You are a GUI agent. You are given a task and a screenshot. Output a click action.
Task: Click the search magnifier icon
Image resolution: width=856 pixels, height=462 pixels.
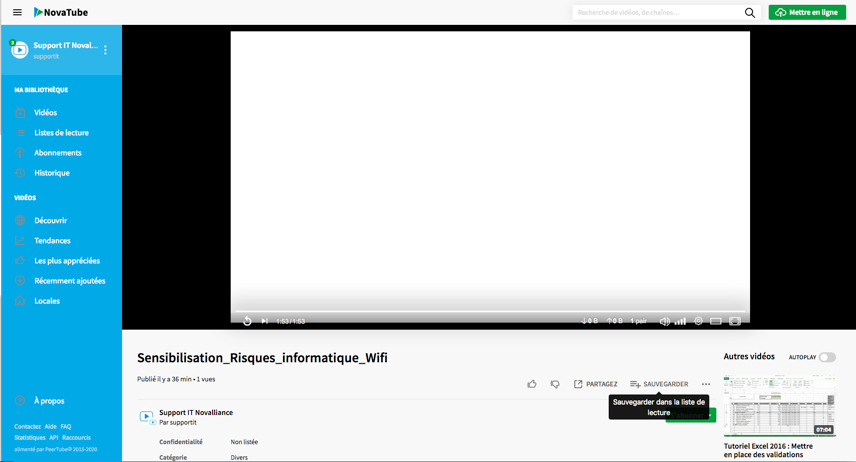pyautogui.click(x=750, y=13)
